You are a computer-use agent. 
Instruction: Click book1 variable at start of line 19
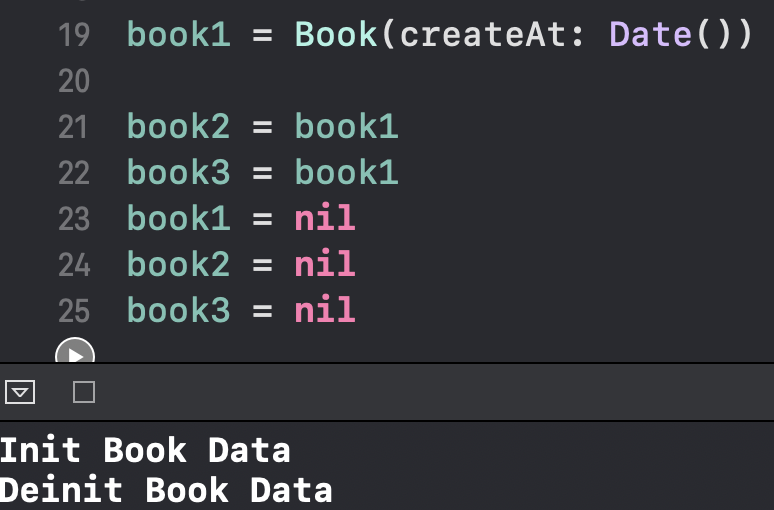pyautogui.click(x=179, y=35)
